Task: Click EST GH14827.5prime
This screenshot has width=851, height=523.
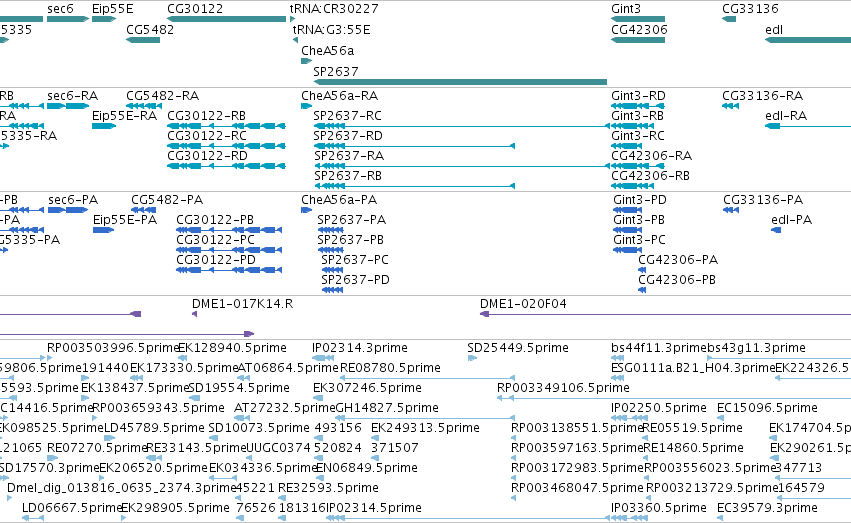Action: [x=424, y=418]
